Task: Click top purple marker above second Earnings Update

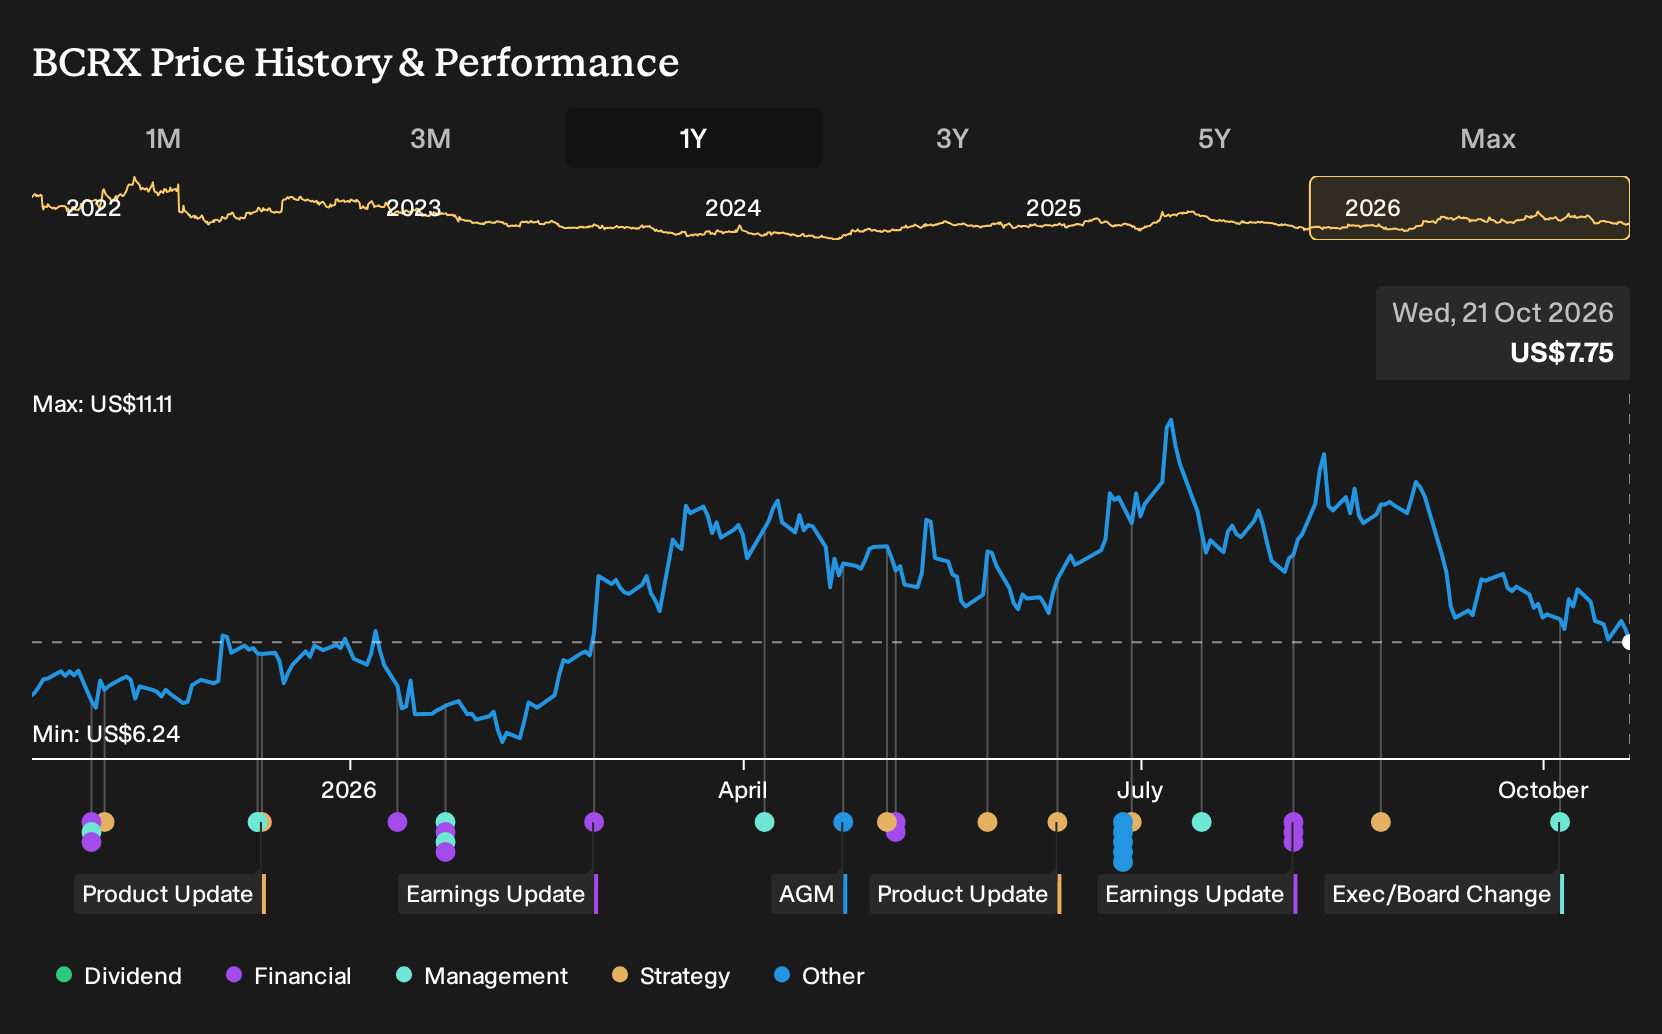Action: click(x=1293, y=822)
